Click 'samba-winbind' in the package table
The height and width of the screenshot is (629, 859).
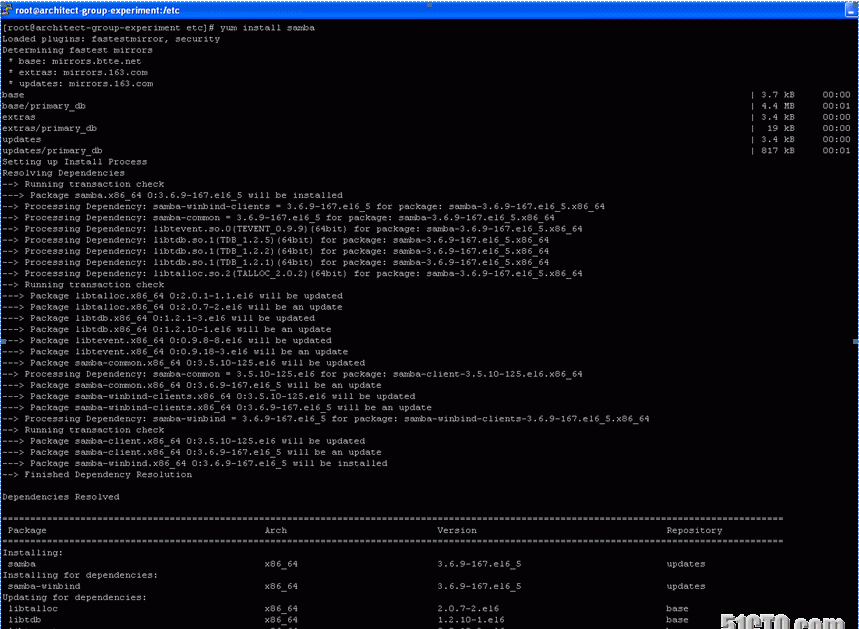coord(44,586)
